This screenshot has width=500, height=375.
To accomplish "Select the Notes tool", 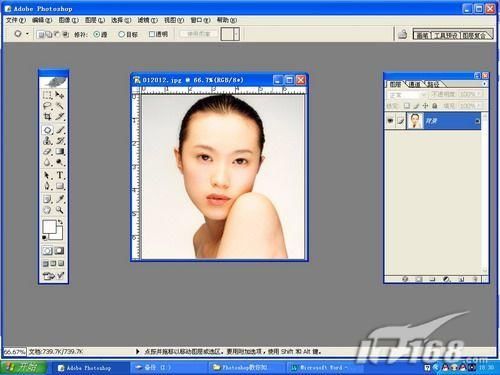I will [x=48, y=199].
